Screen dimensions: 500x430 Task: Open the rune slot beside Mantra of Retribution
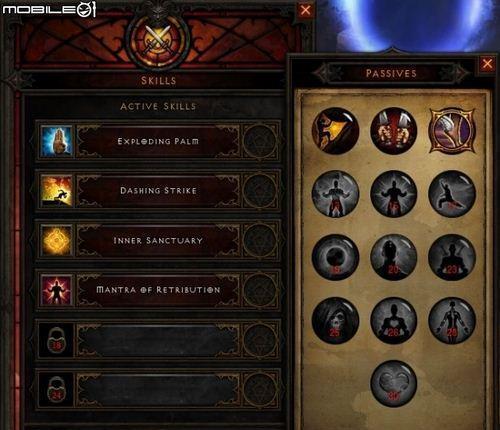(260, 290)
